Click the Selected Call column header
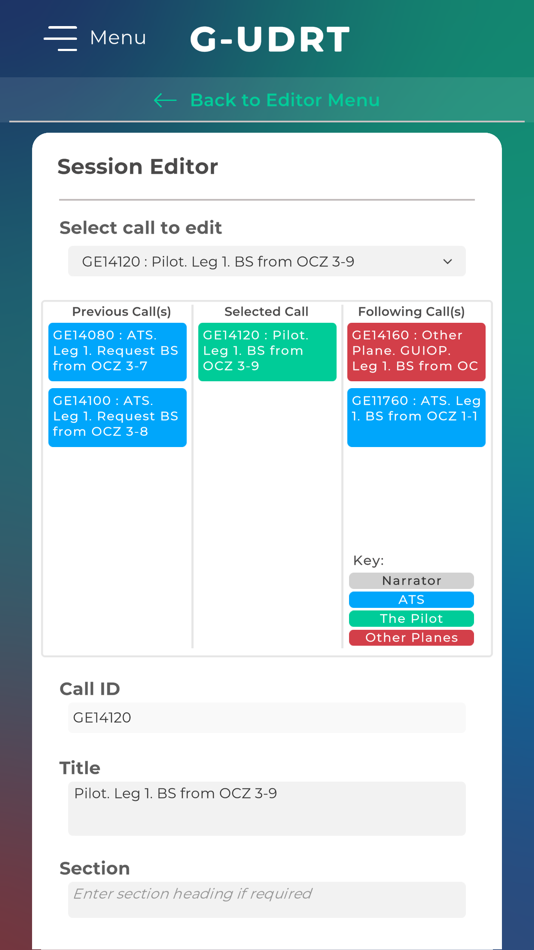534x950 pixels. click(x=267, y=312)
